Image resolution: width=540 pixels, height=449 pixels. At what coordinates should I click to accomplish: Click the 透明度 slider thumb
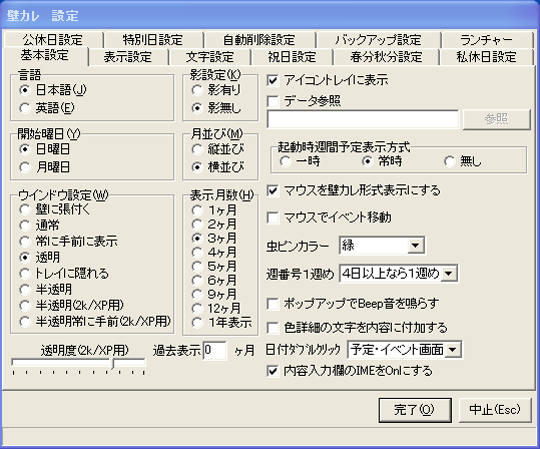113,364
